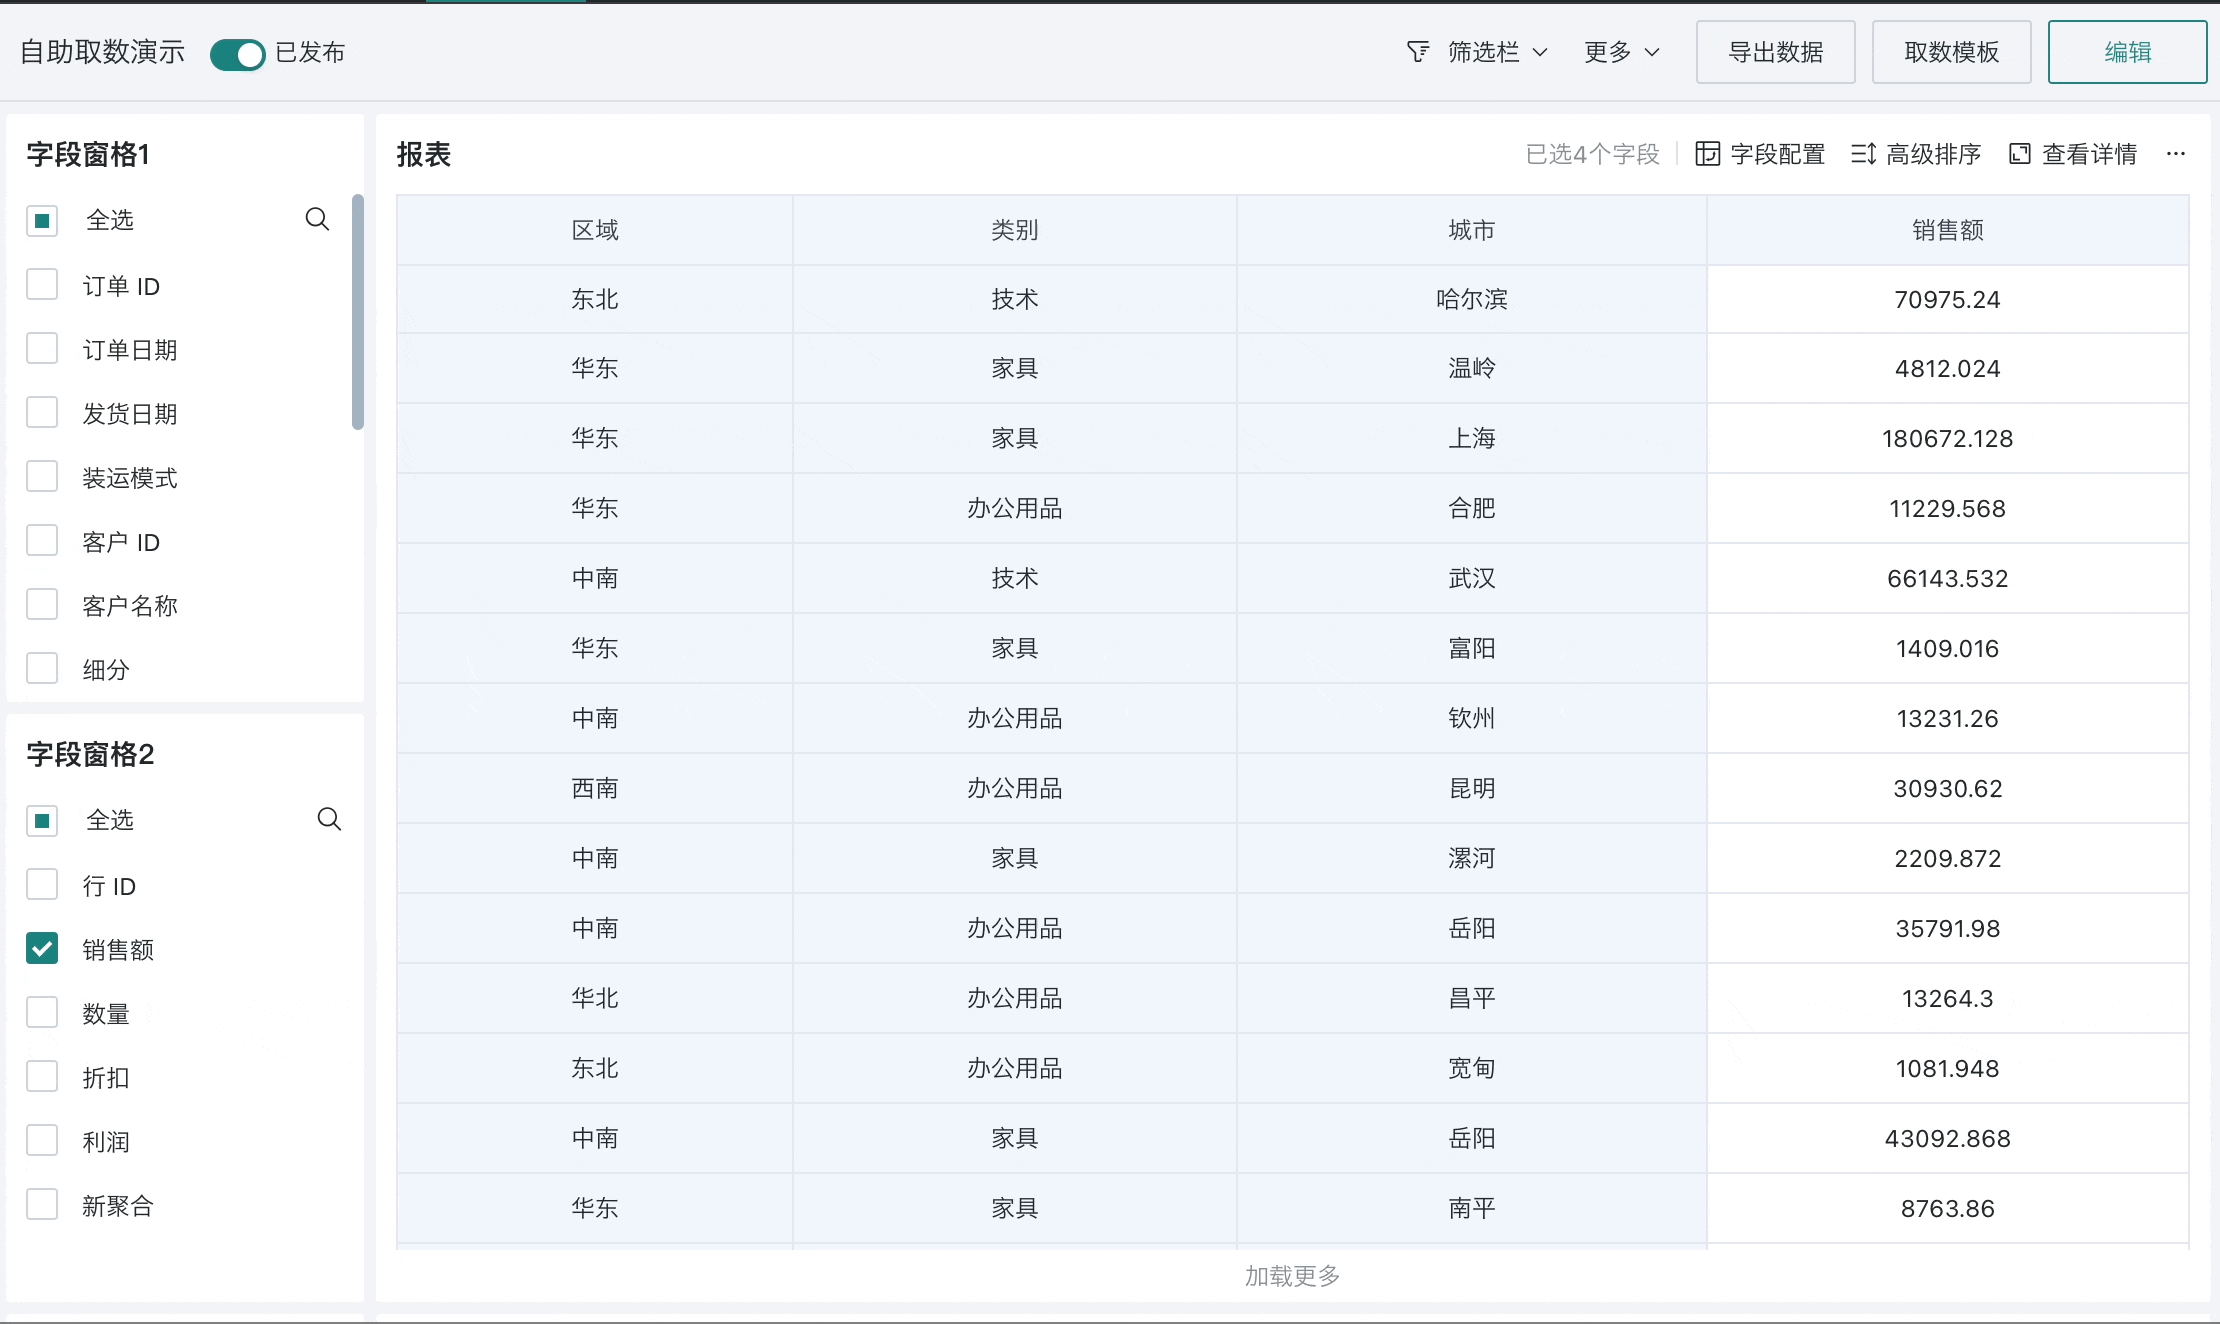Image resolution: width=2220 pixels, height=1324 pixels.
Task: Select the 昌平 city cell
Action: pyautogui.click(x=1472, y=998)
